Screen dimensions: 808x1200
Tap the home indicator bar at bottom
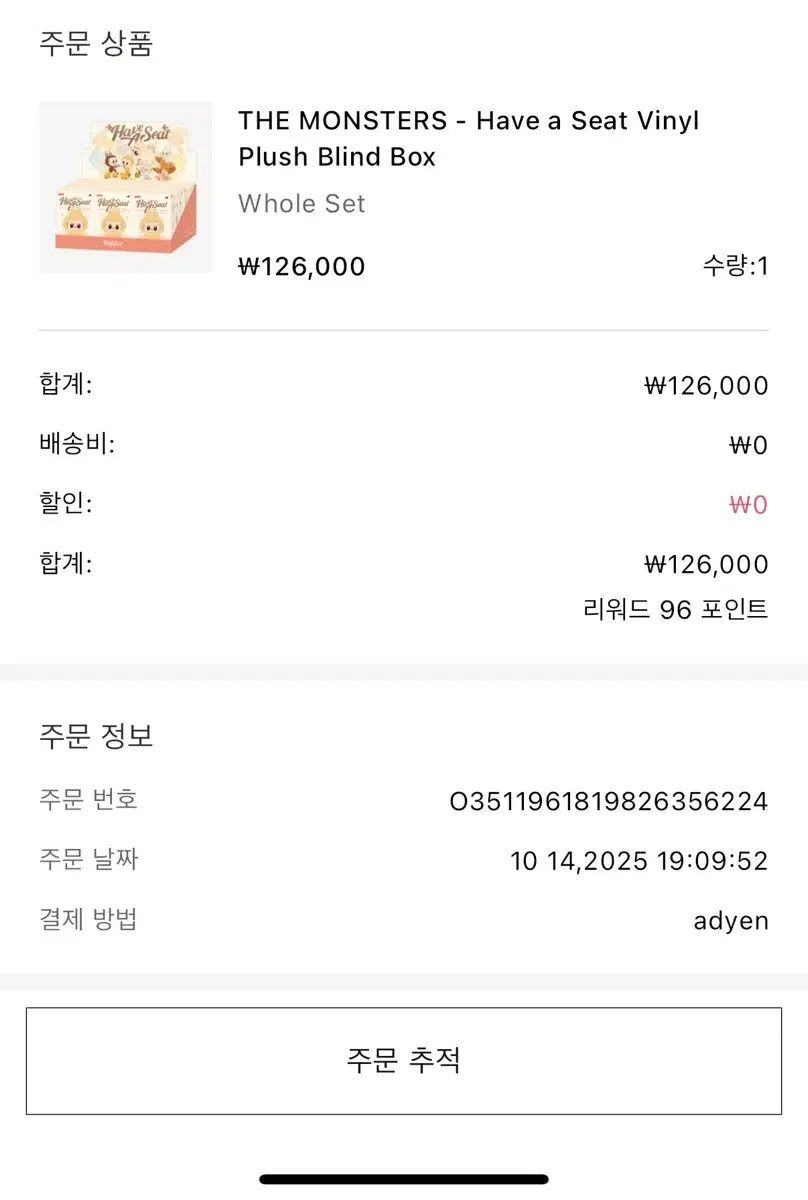(404, 1180)
